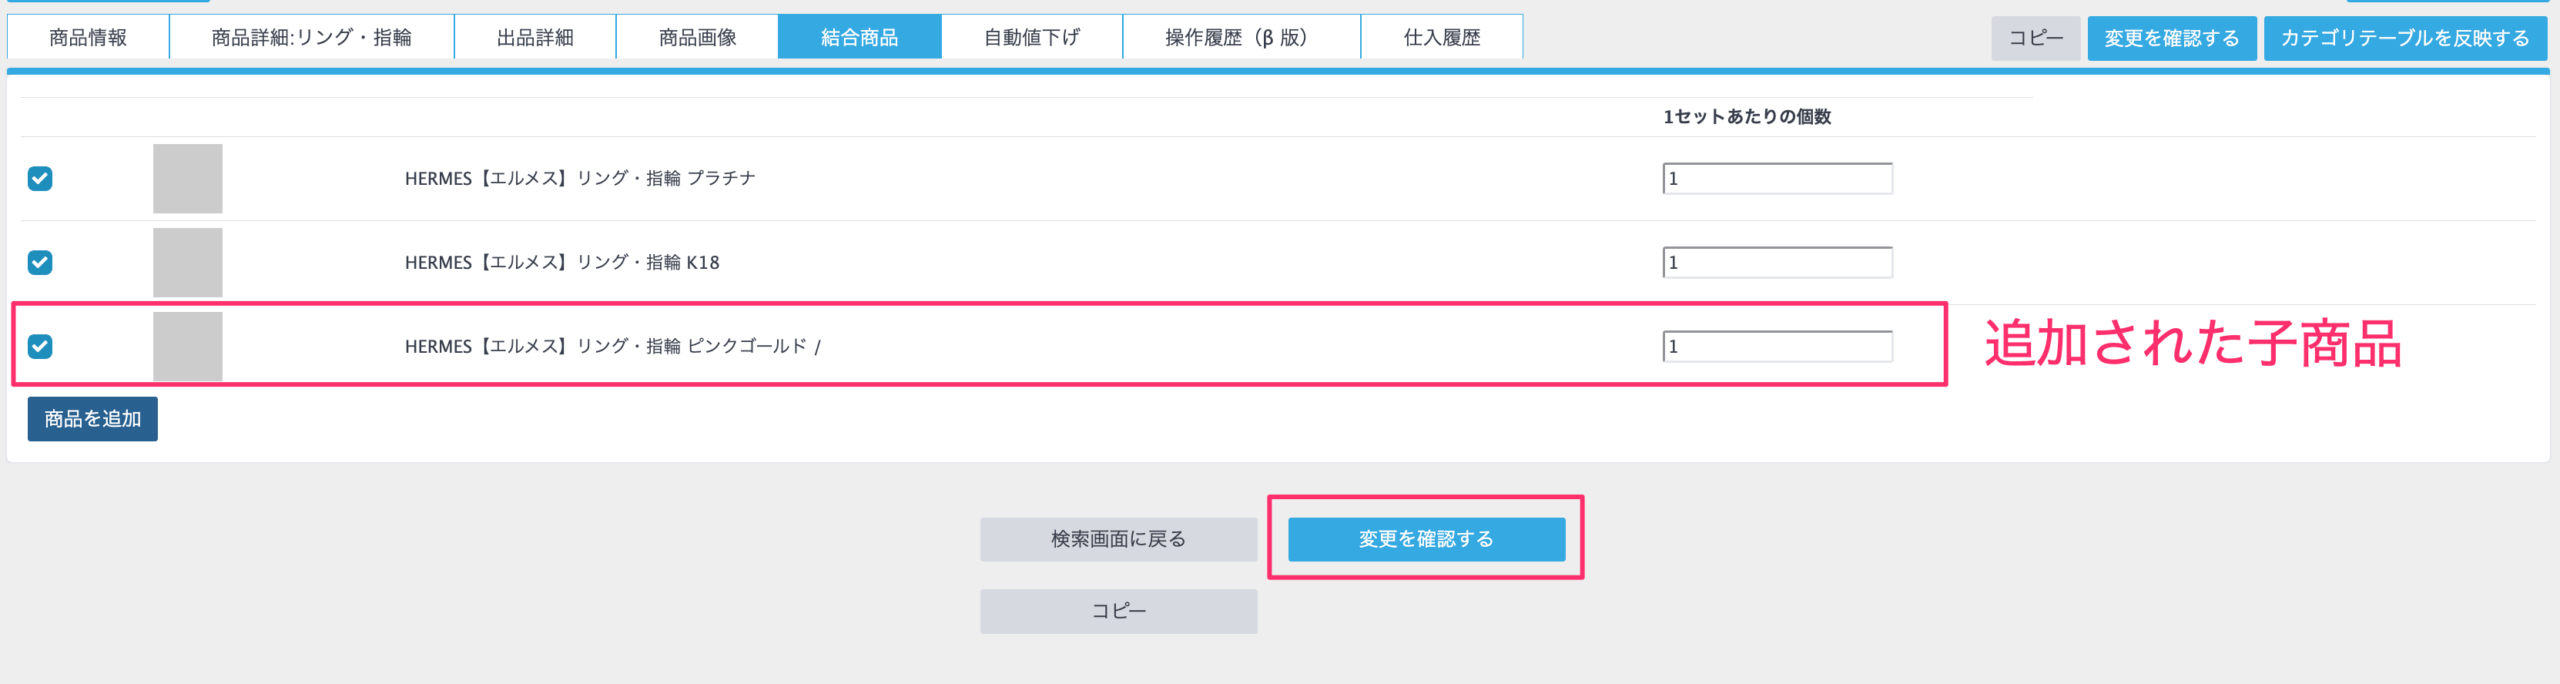Click the bottom コピー button
2560x684 pixels.
coord(1118,611)
